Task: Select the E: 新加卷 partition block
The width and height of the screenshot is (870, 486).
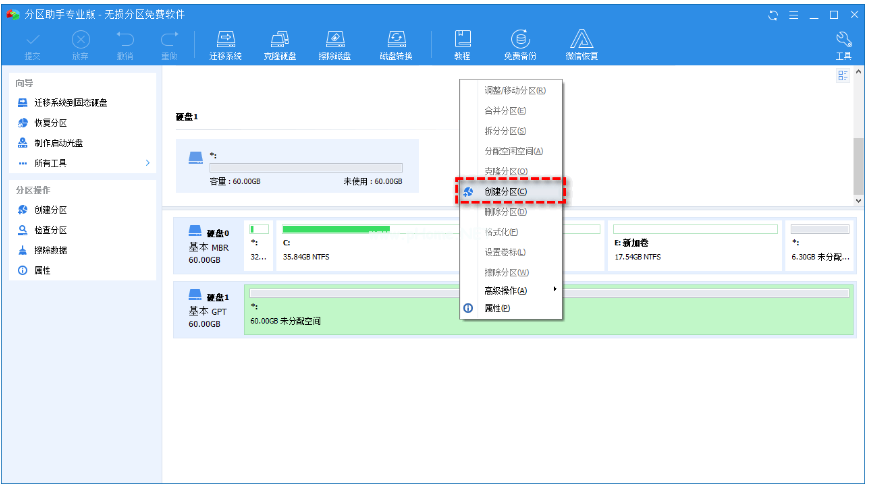Action: pyautogui.click(x=694, y=244)
